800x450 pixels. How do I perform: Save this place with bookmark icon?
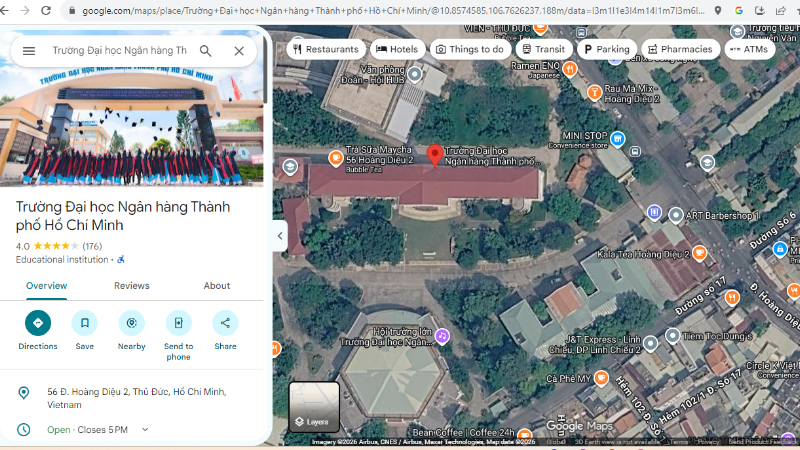(x=85, y=323)
